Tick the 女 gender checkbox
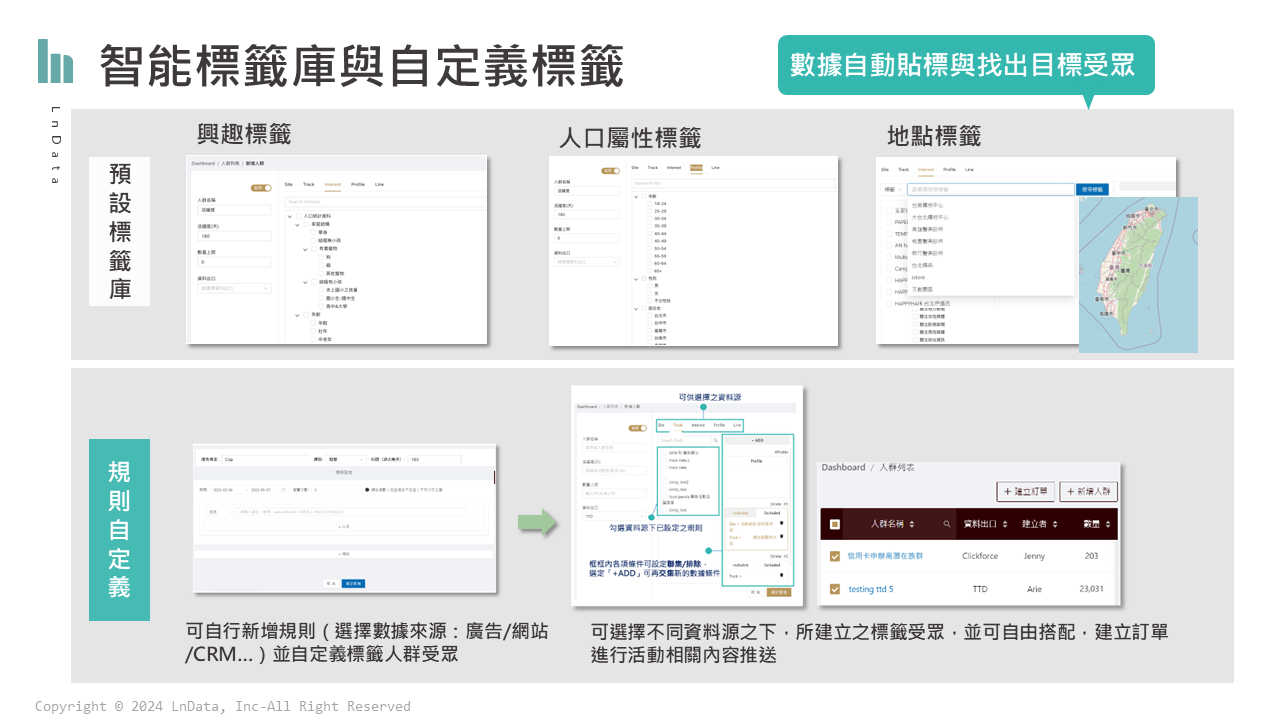Viewport: 1280px width, 720px height. [x=650, y=293]
